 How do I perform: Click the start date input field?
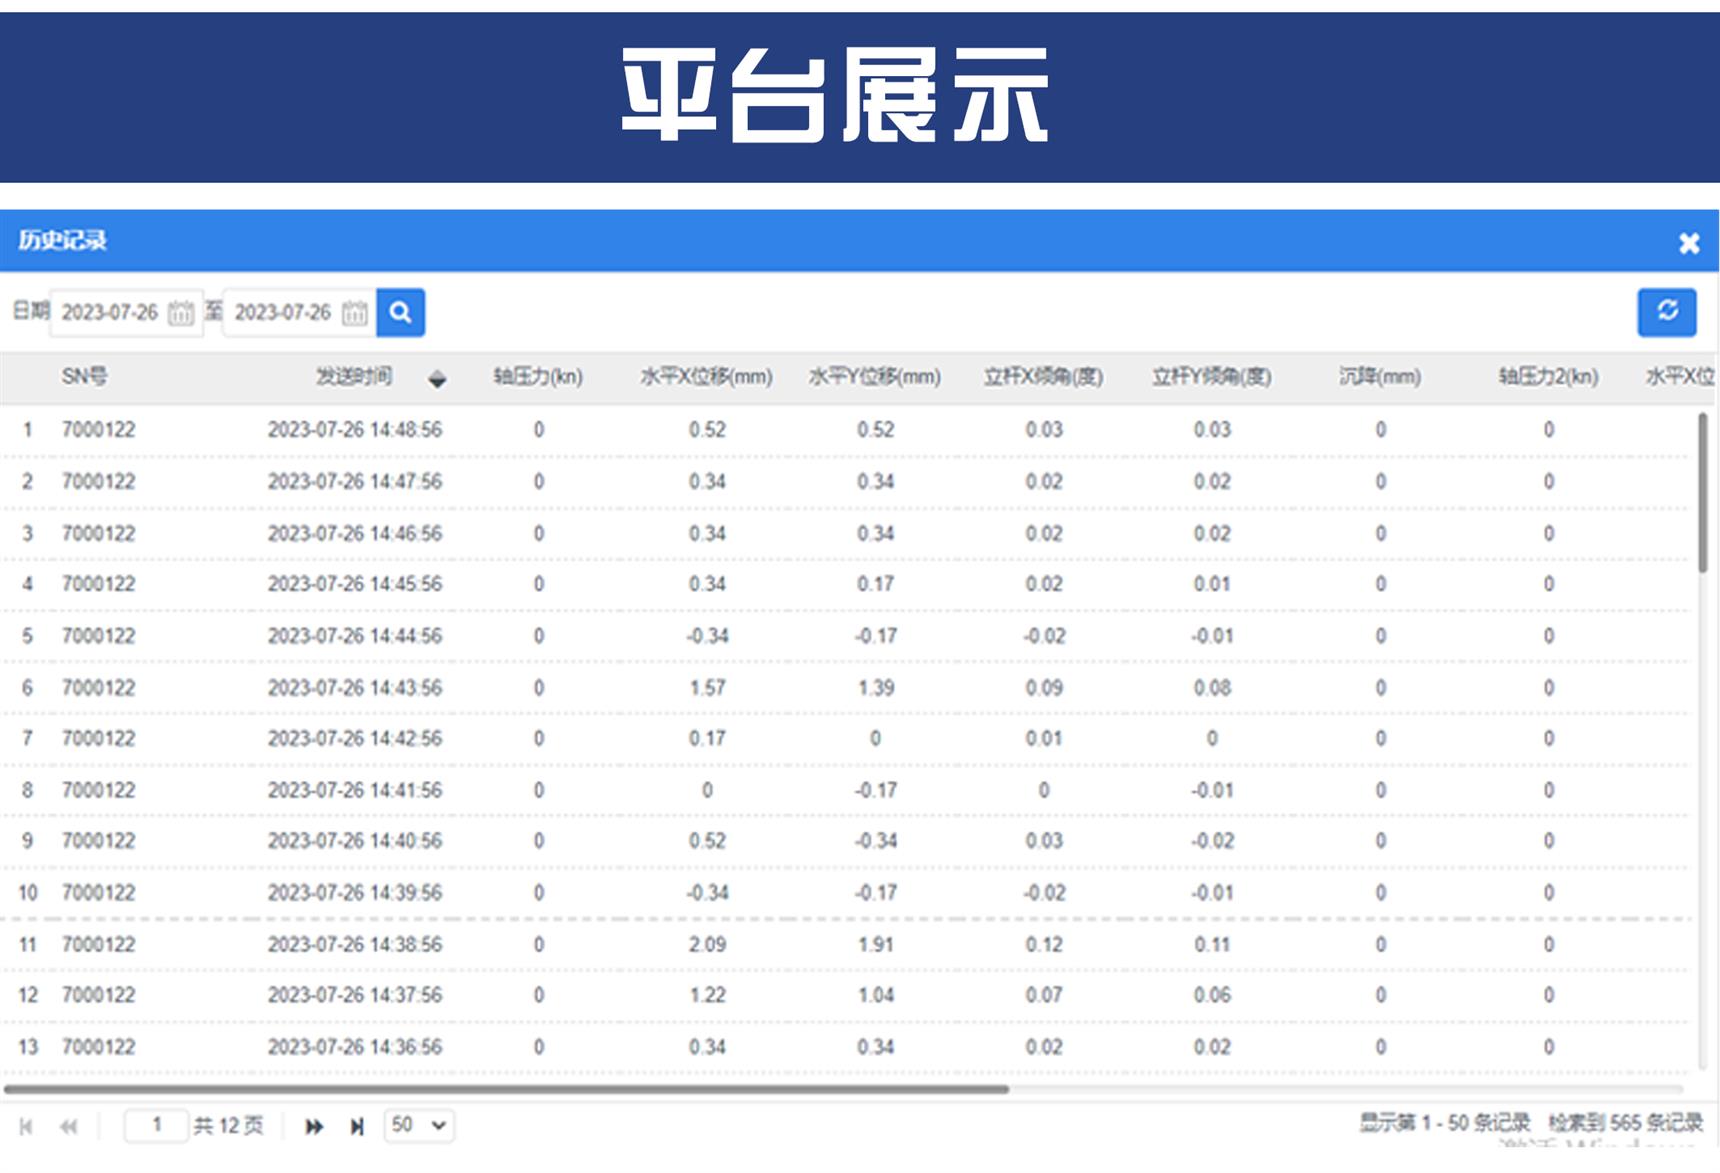click(127, 313)
